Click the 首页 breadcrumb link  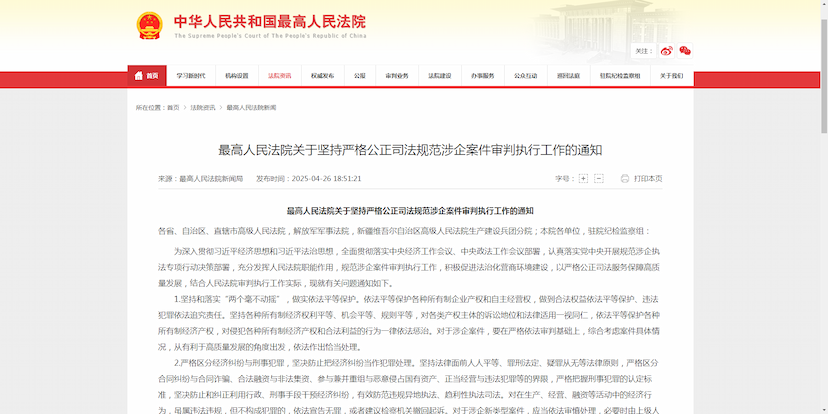coord(173,108)
